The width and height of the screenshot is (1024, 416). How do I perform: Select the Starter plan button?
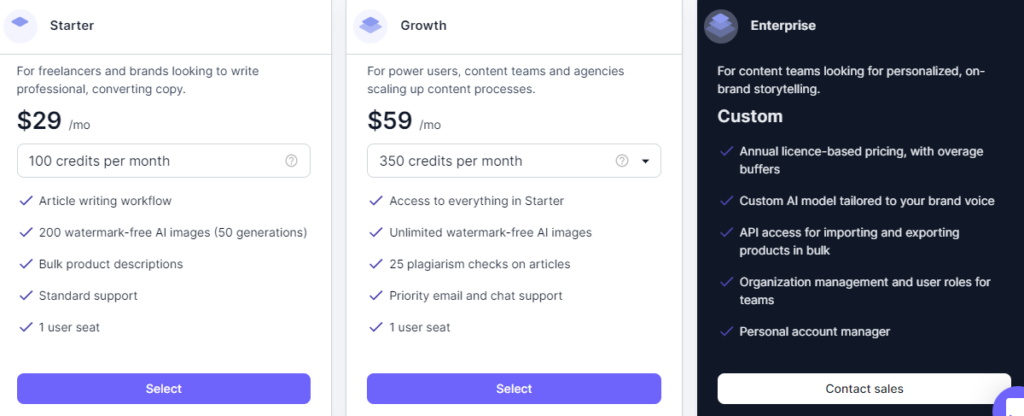click(163, 389)
